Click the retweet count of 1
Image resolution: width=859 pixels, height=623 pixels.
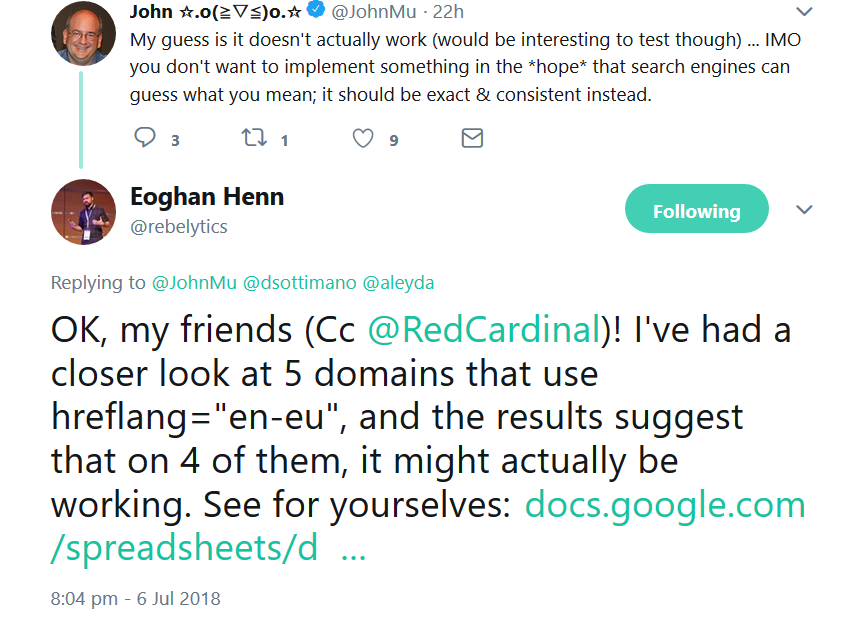tap(285, 138)
